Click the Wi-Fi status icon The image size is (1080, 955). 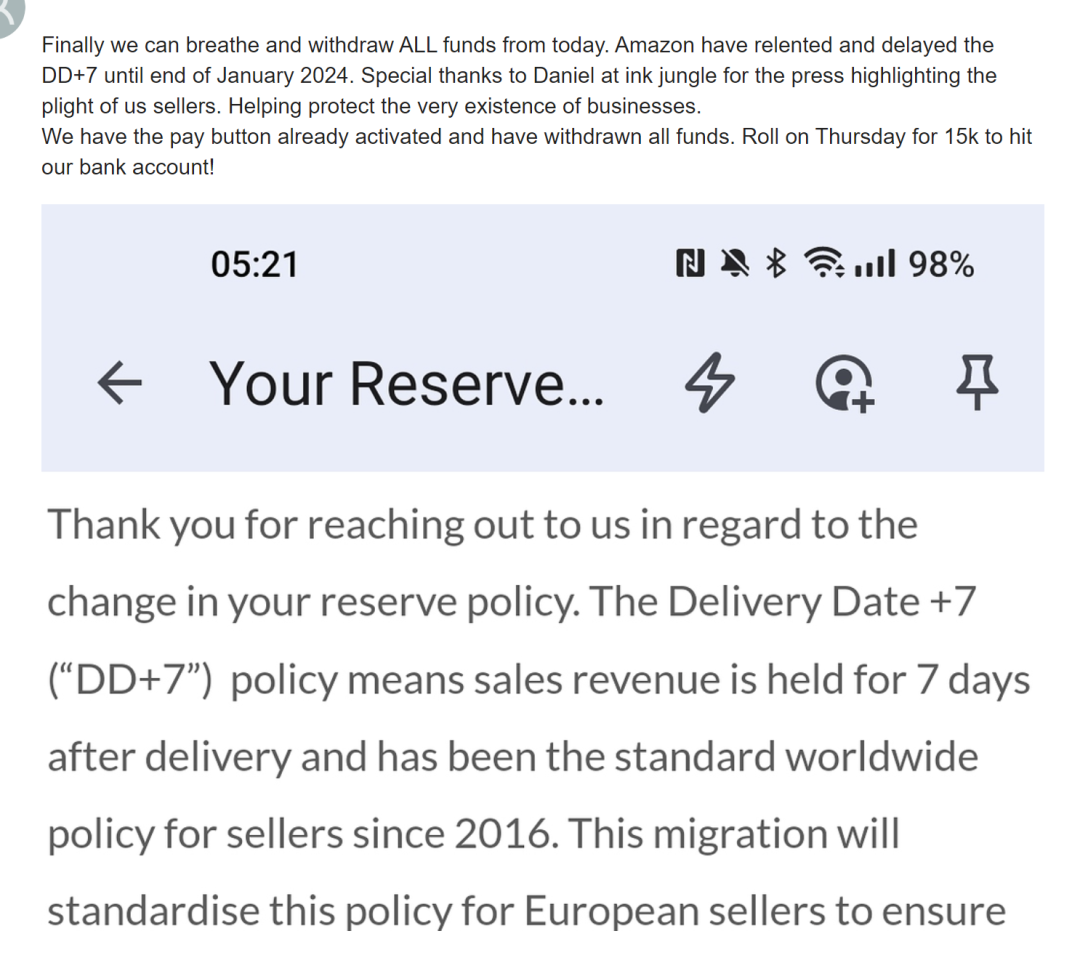click(x=825, y=264)
